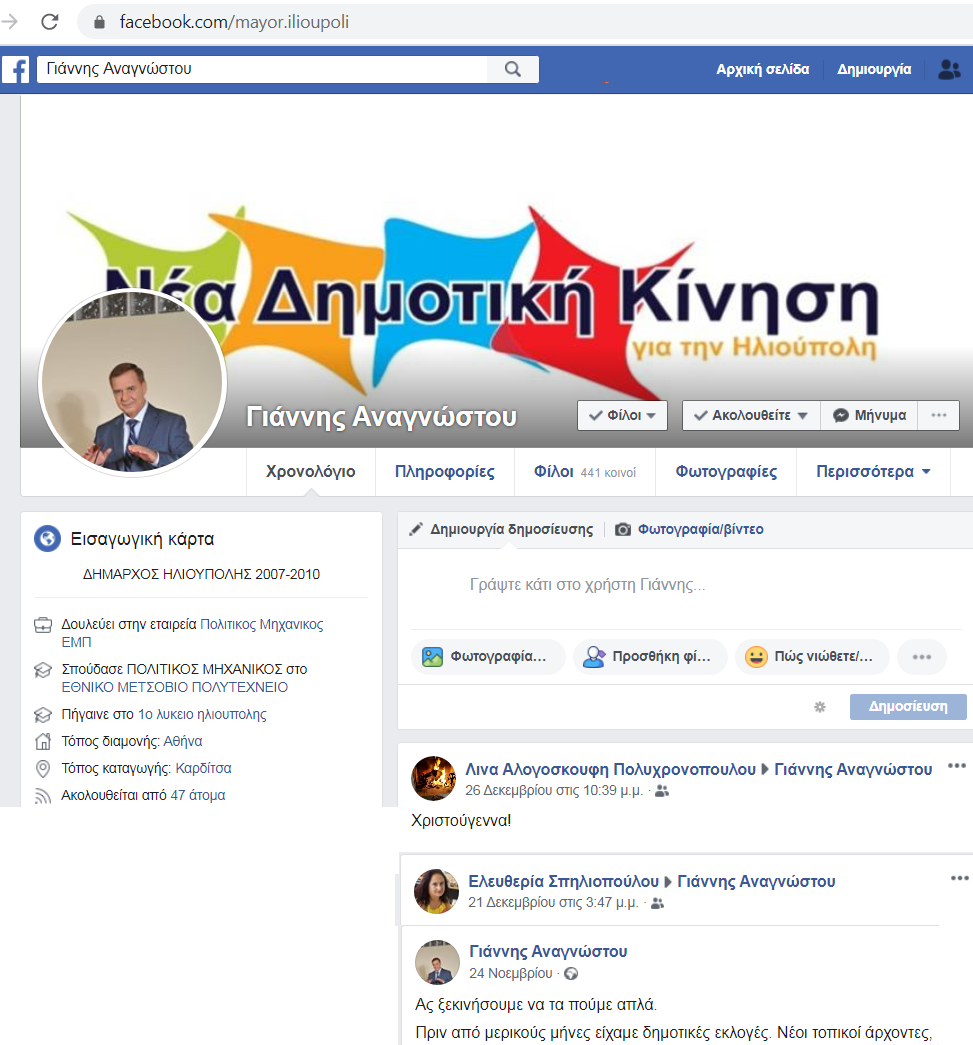
Task: Click Γιάννης Αναγνώστου name in shared post
Action: click(548, 951)
